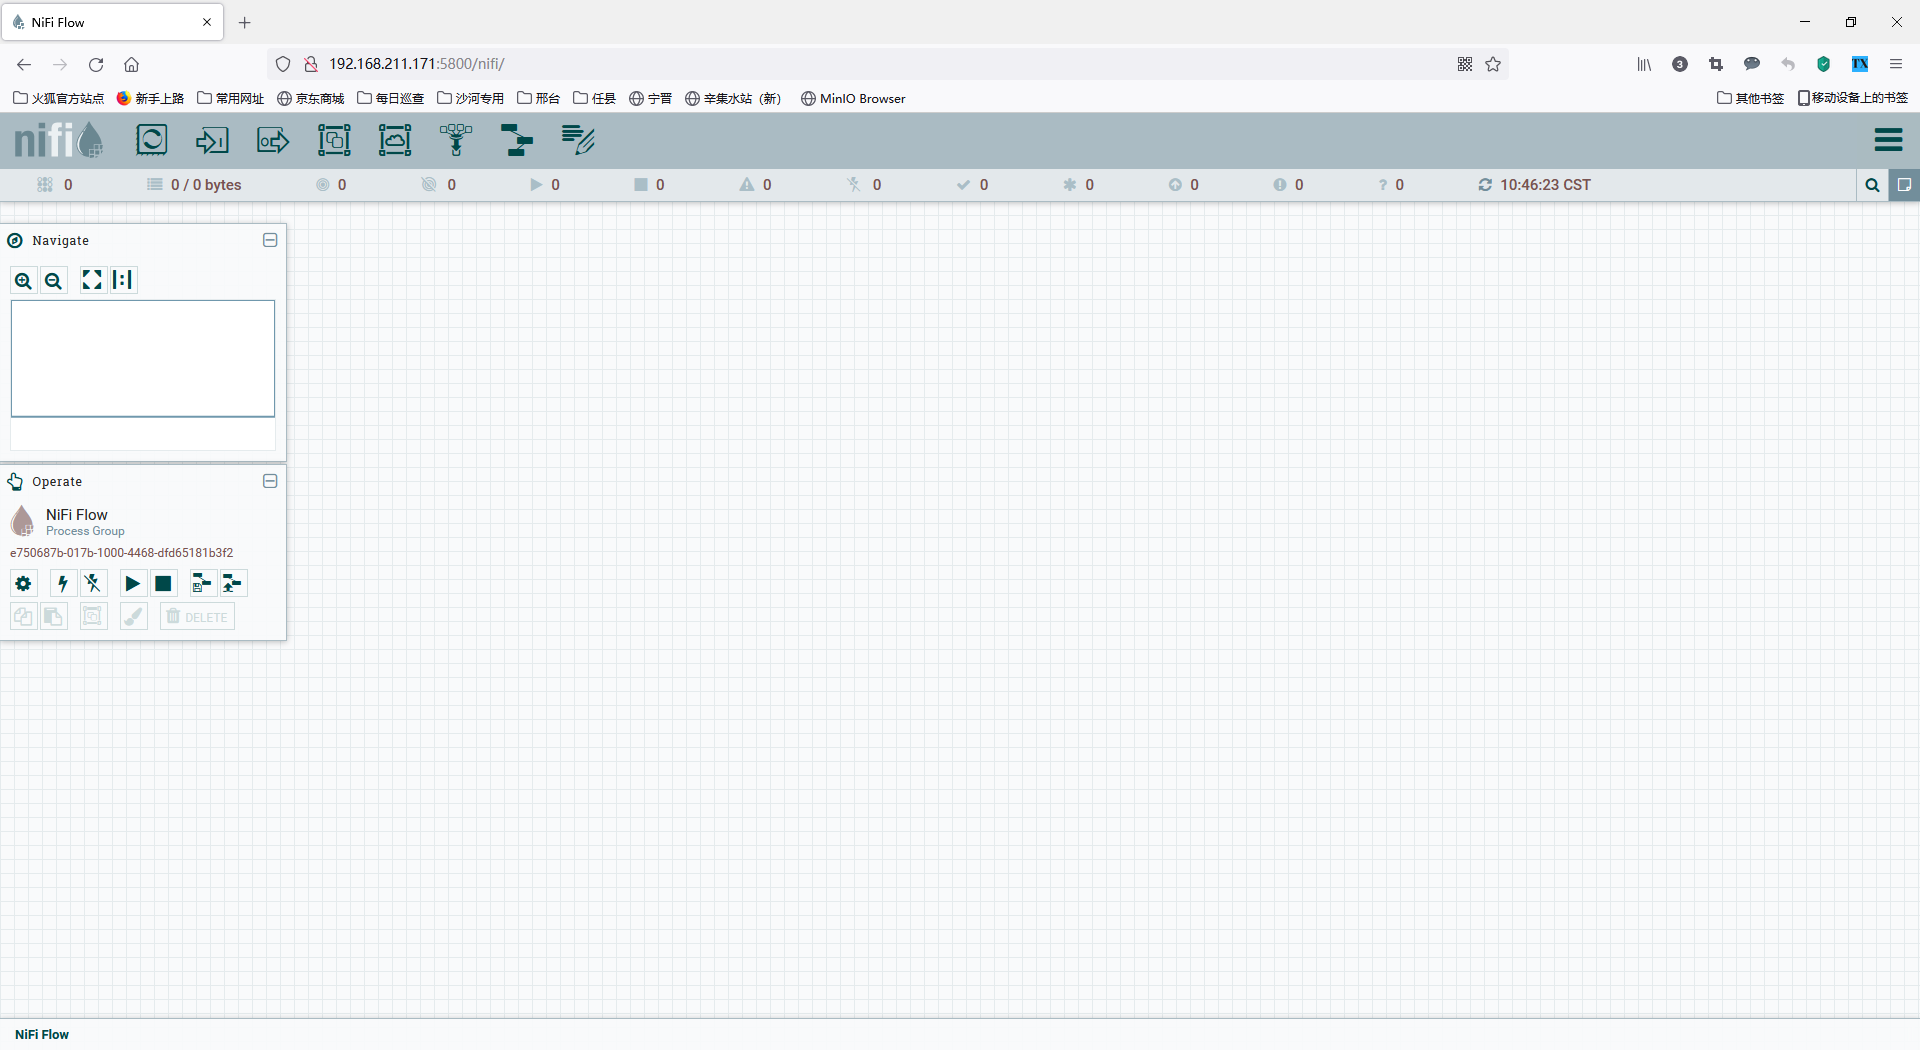Open the MinIO Browser bookmark

[x=853, y=98]
